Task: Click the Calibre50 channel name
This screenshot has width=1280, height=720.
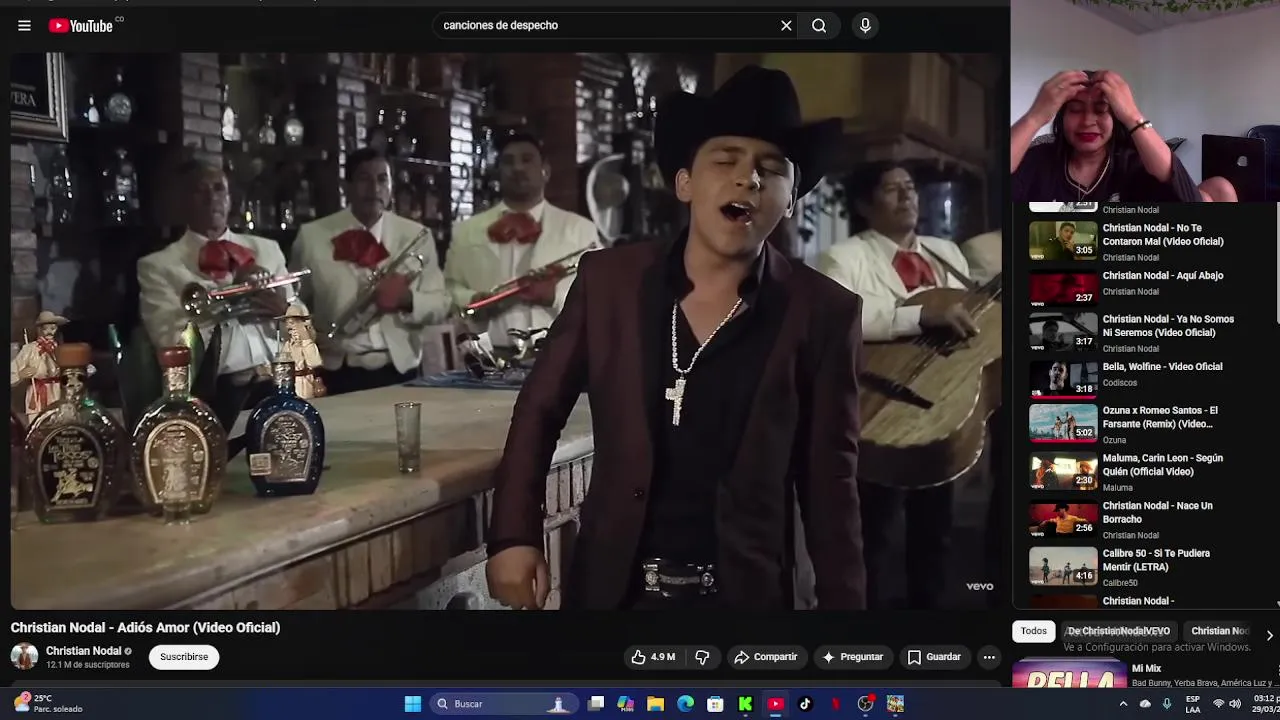Action: click(1120, 583)
